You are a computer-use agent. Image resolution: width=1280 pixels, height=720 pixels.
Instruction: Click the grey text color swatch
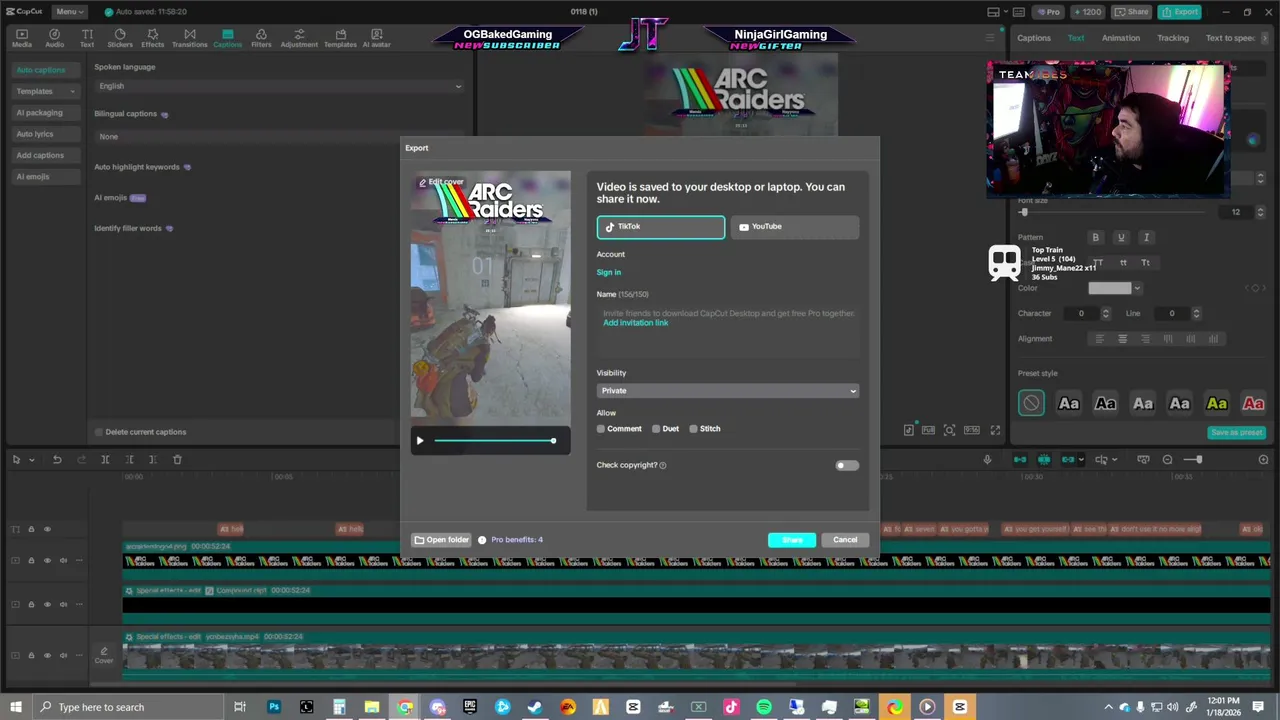pyautogui.click(x=1110, y=289)
